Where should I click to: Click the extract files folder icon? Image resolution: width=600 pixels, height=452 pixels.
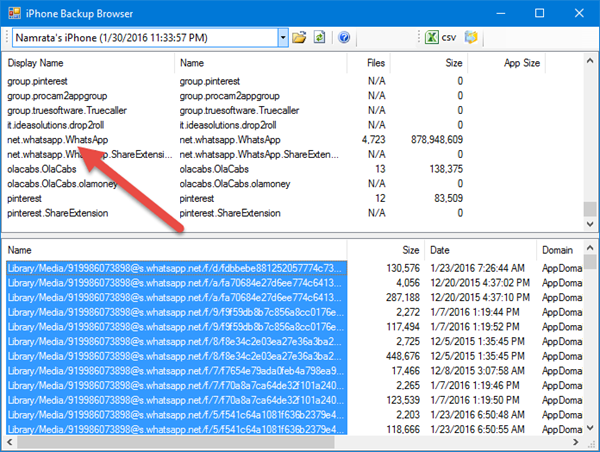point(471,38)
